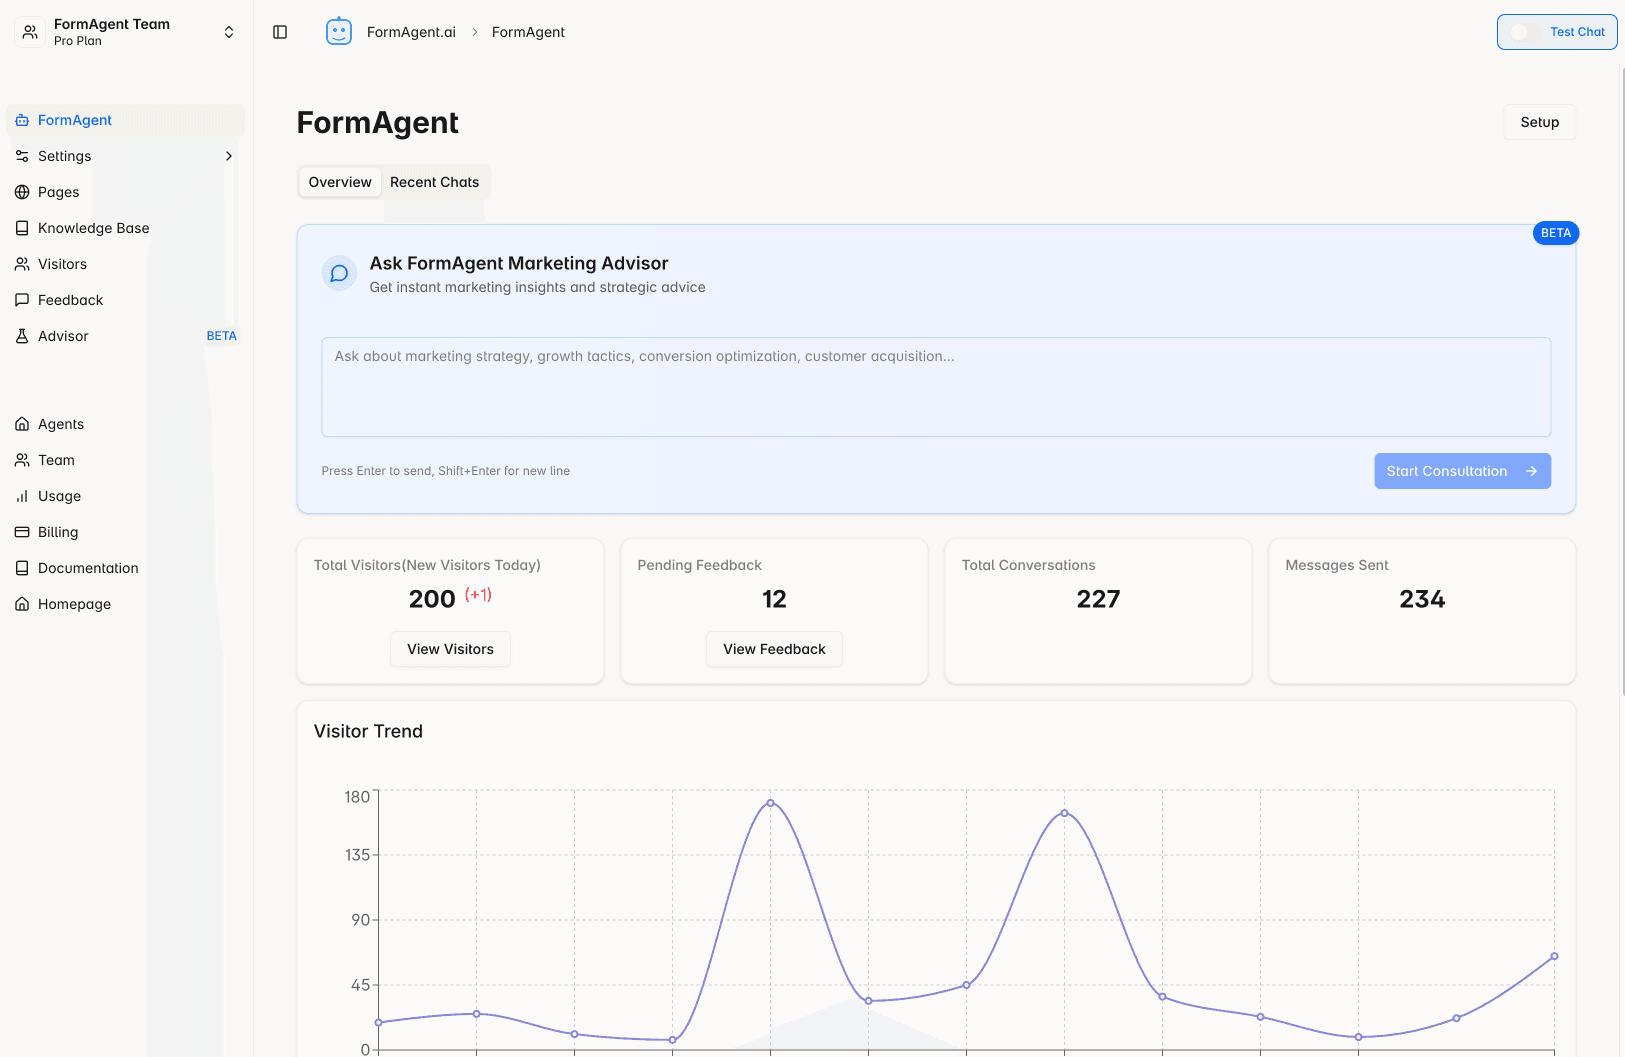Screen dimensions: 1625x1057
Task: Click the bar chart icon beside Usage
Action: coord(22,496)
